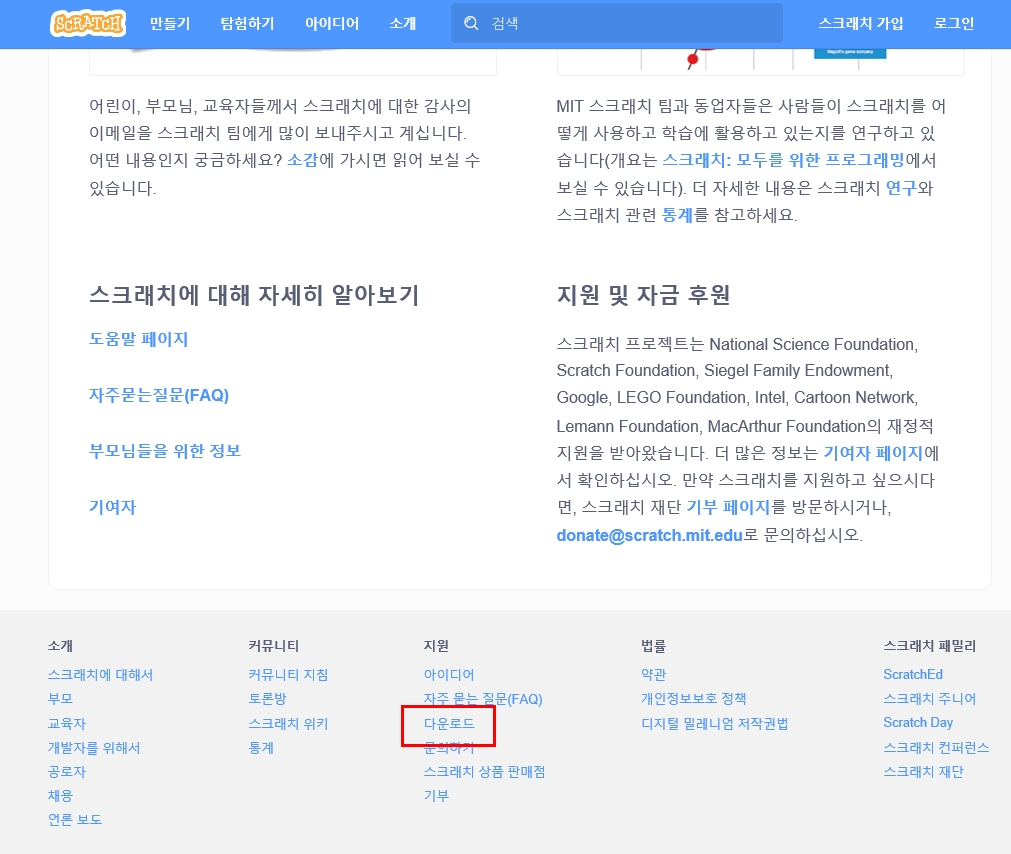
Task: Open the 통계 link in the paragraph
Action: click(x=677, y=215)
